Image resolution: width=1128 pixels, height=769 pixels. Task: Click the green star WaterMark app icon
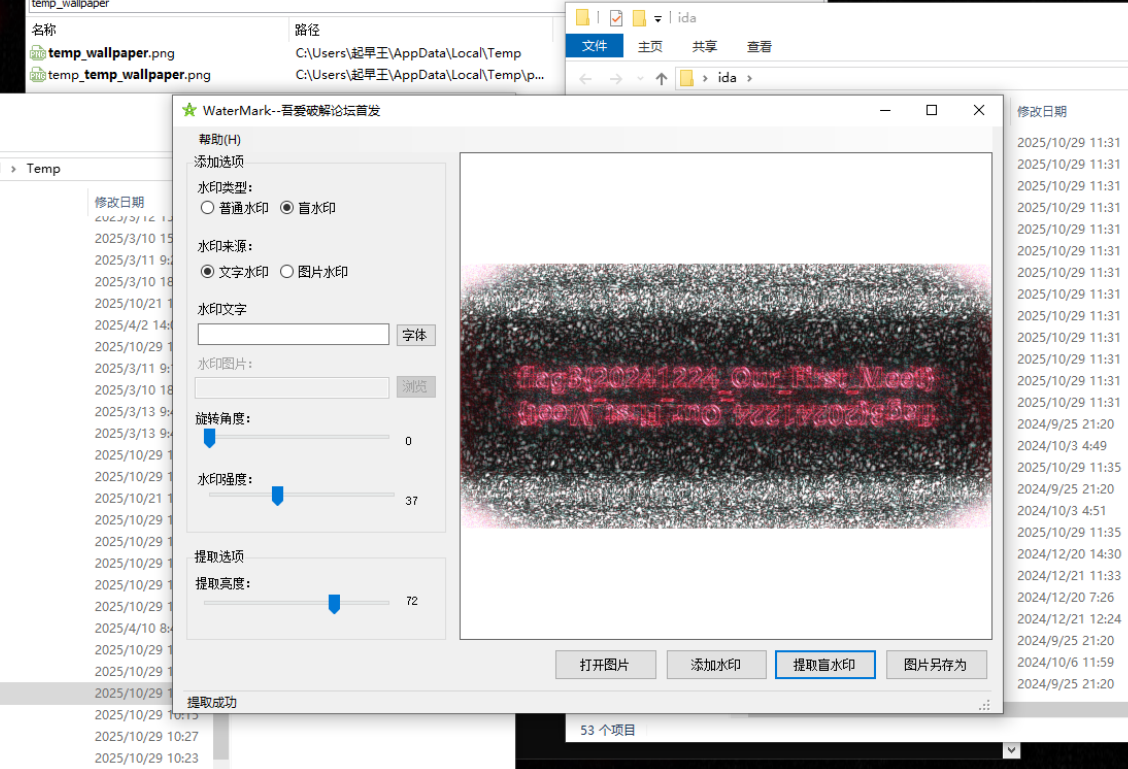click(x=189, y=110)
